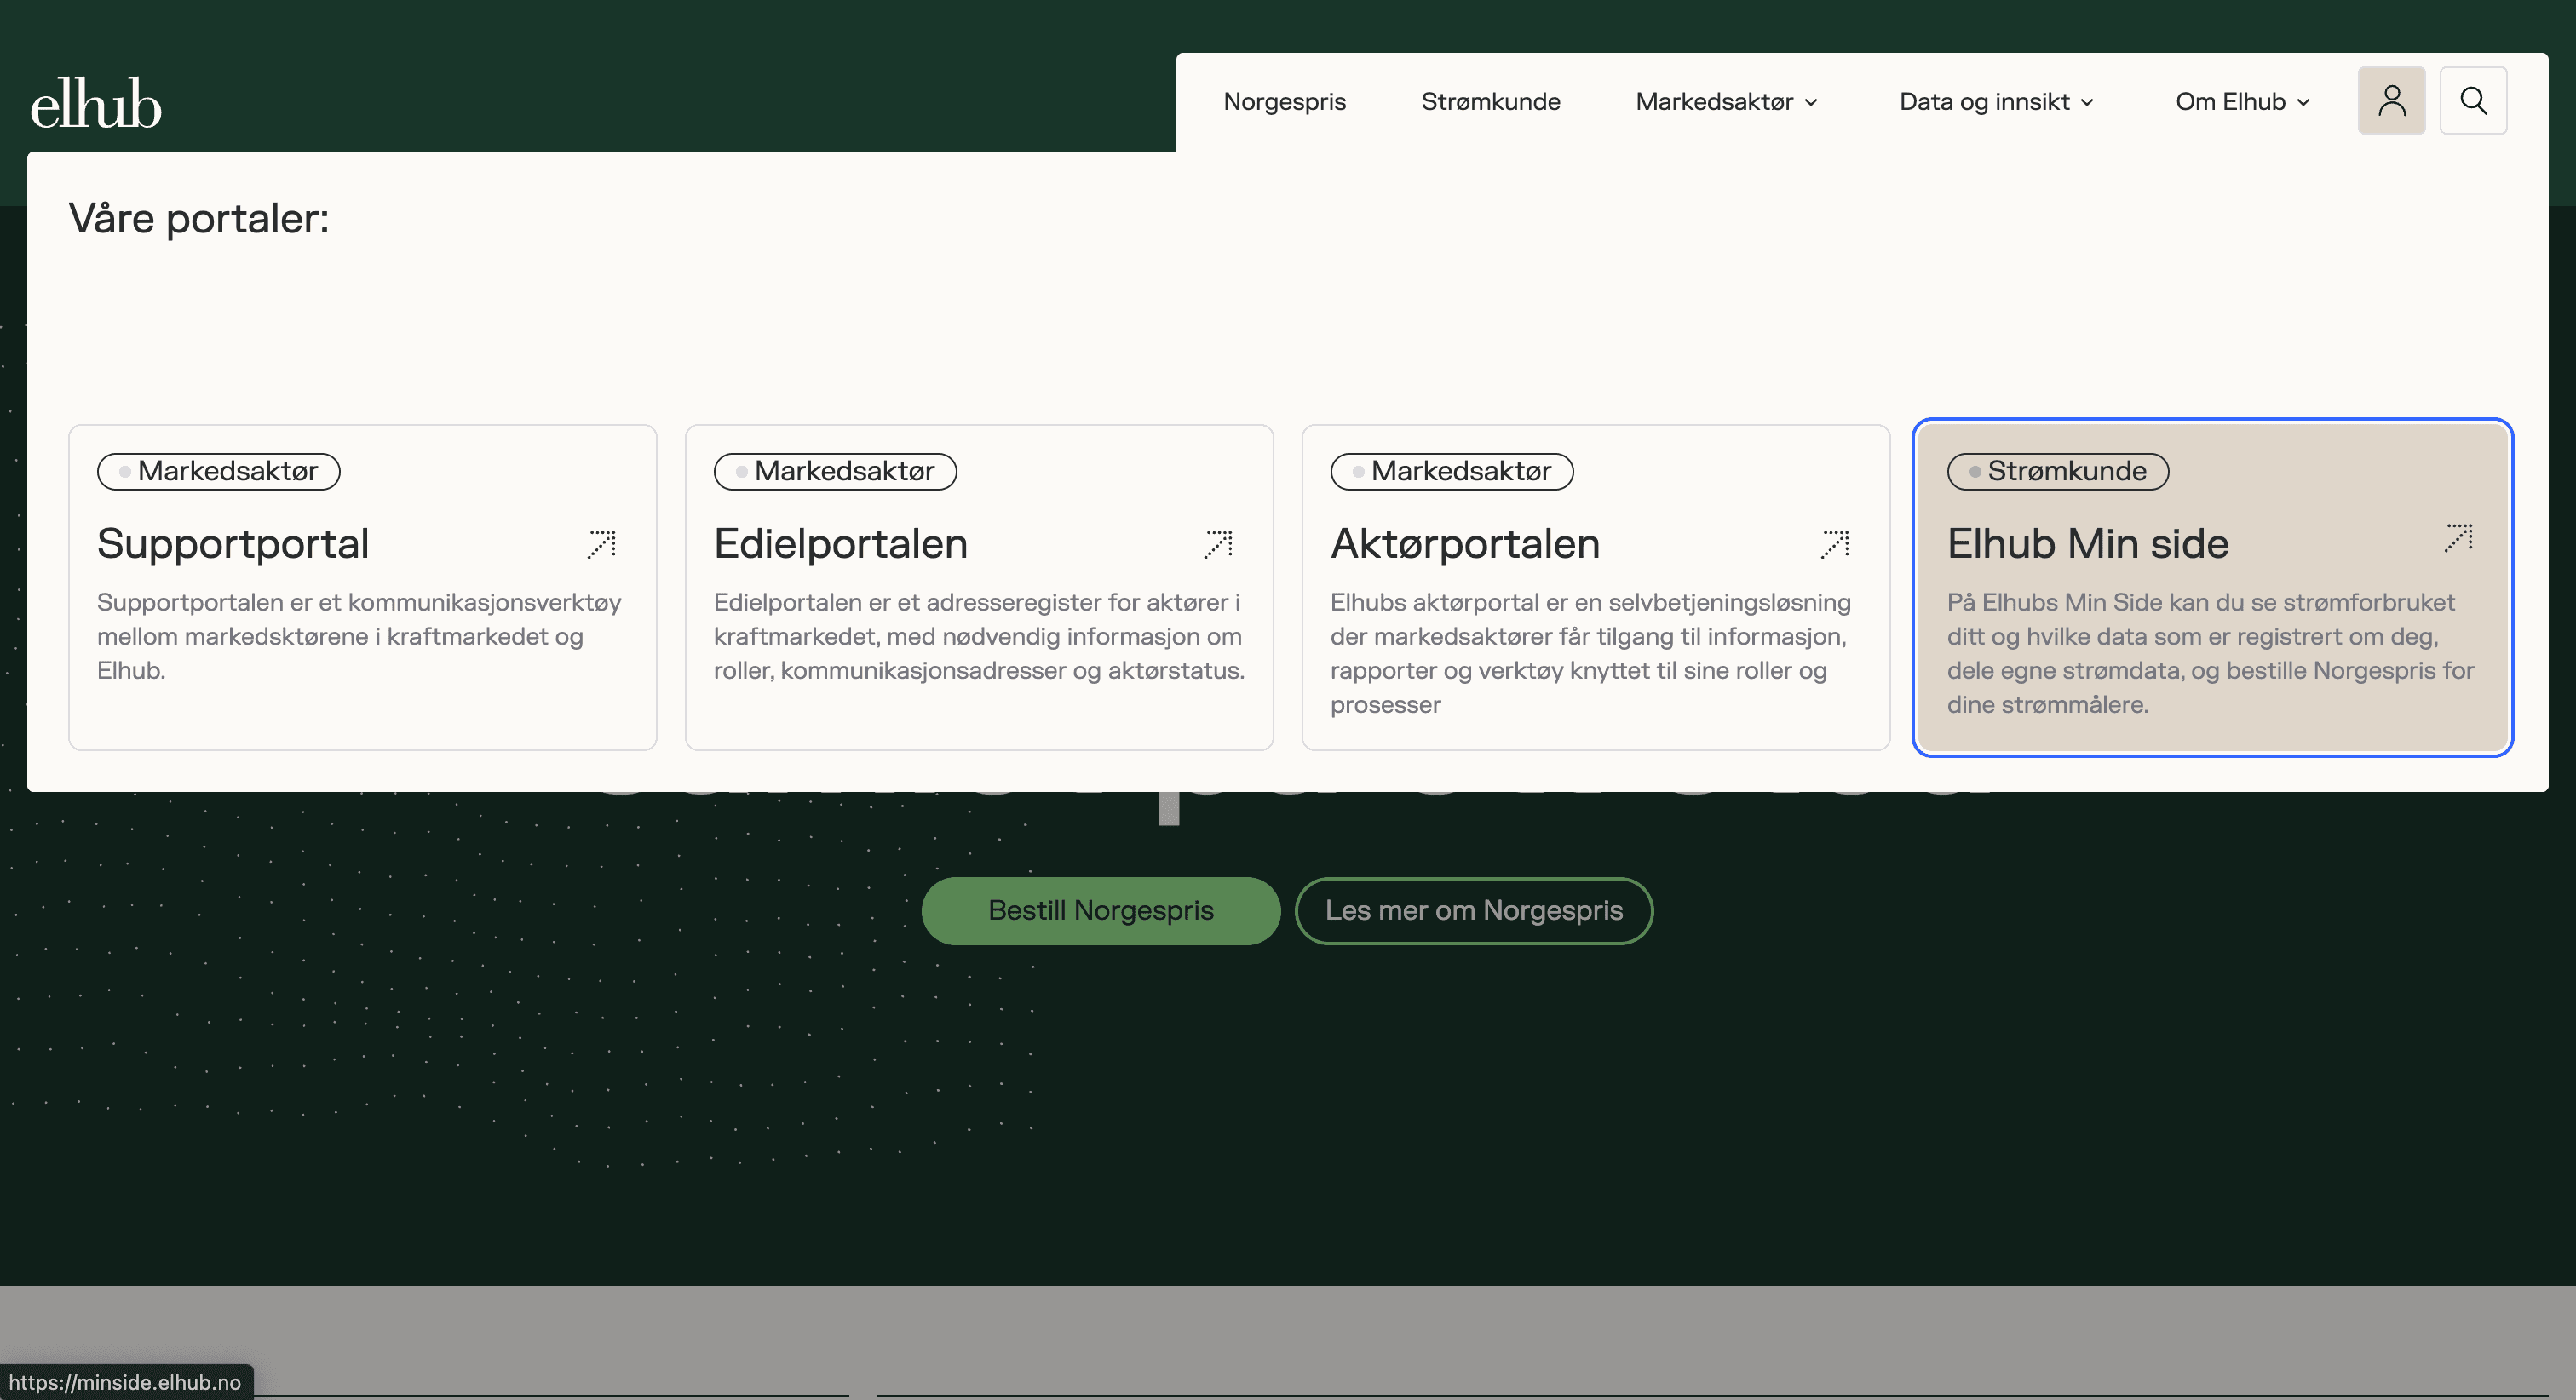This screenshot has width=2576, height=1400.
Task: Expand the Markedsaktør menu chevron
Action: pos(1811,102)
